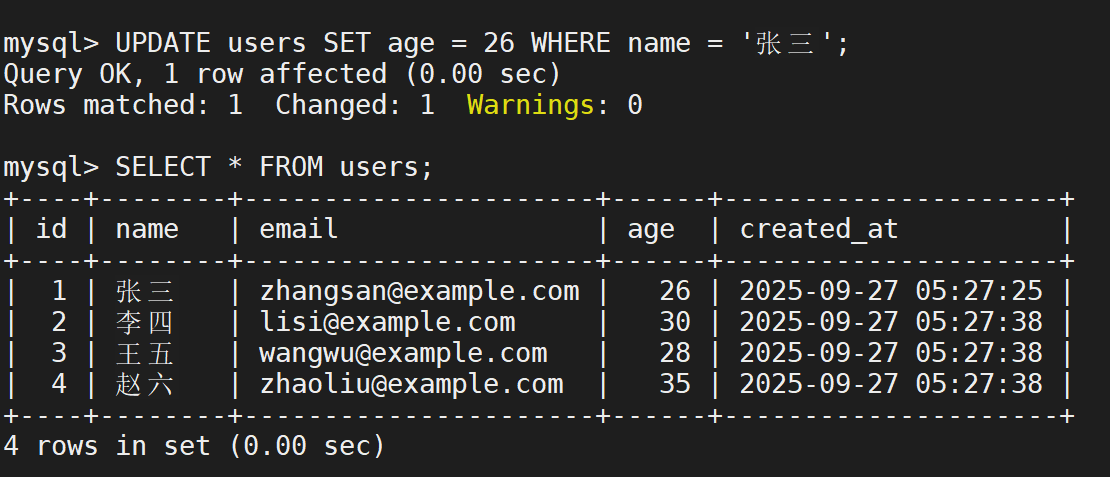Viewport: 1110px width, 477px height.
Task: Click id value 1 in the 张三 row
Action: tap(59, 292)
